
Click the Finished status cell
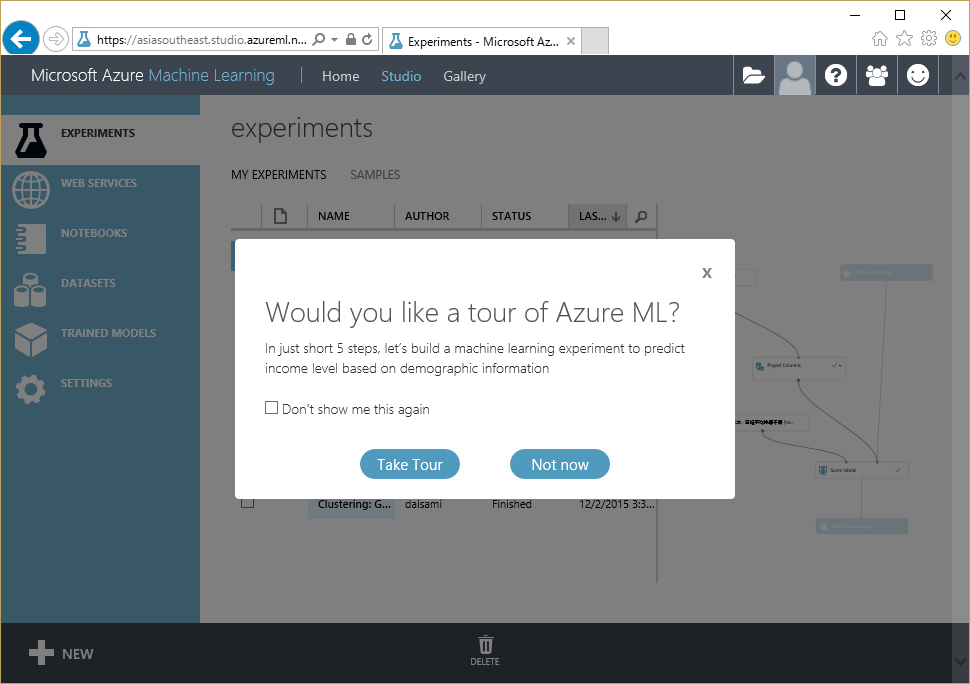coord(512,504)
